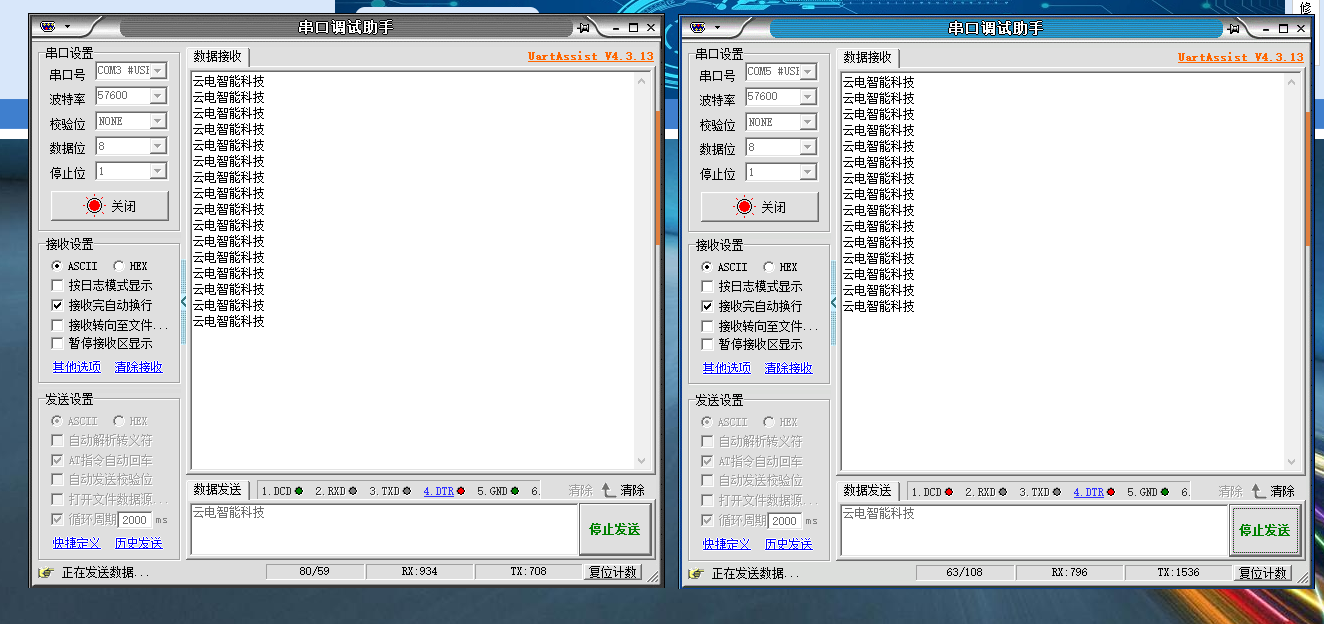This screenshot has width=1324, height=624.
Task: Pin the COM5 window on top
Action: 1236,28
